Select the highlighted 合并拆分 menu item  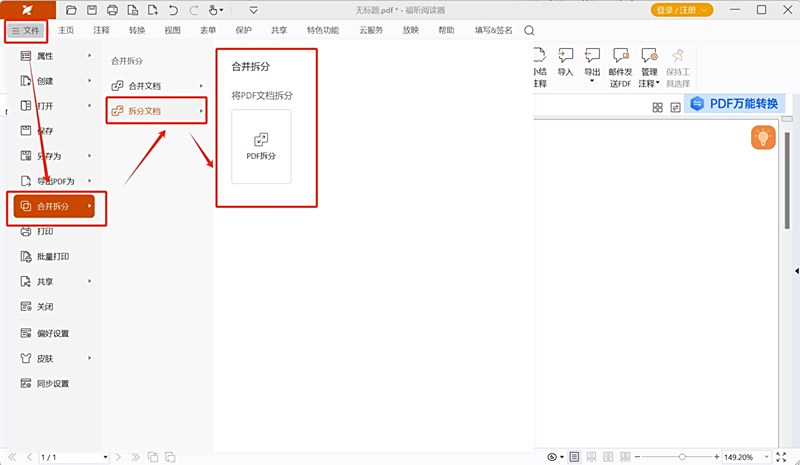tap(55, 206)
